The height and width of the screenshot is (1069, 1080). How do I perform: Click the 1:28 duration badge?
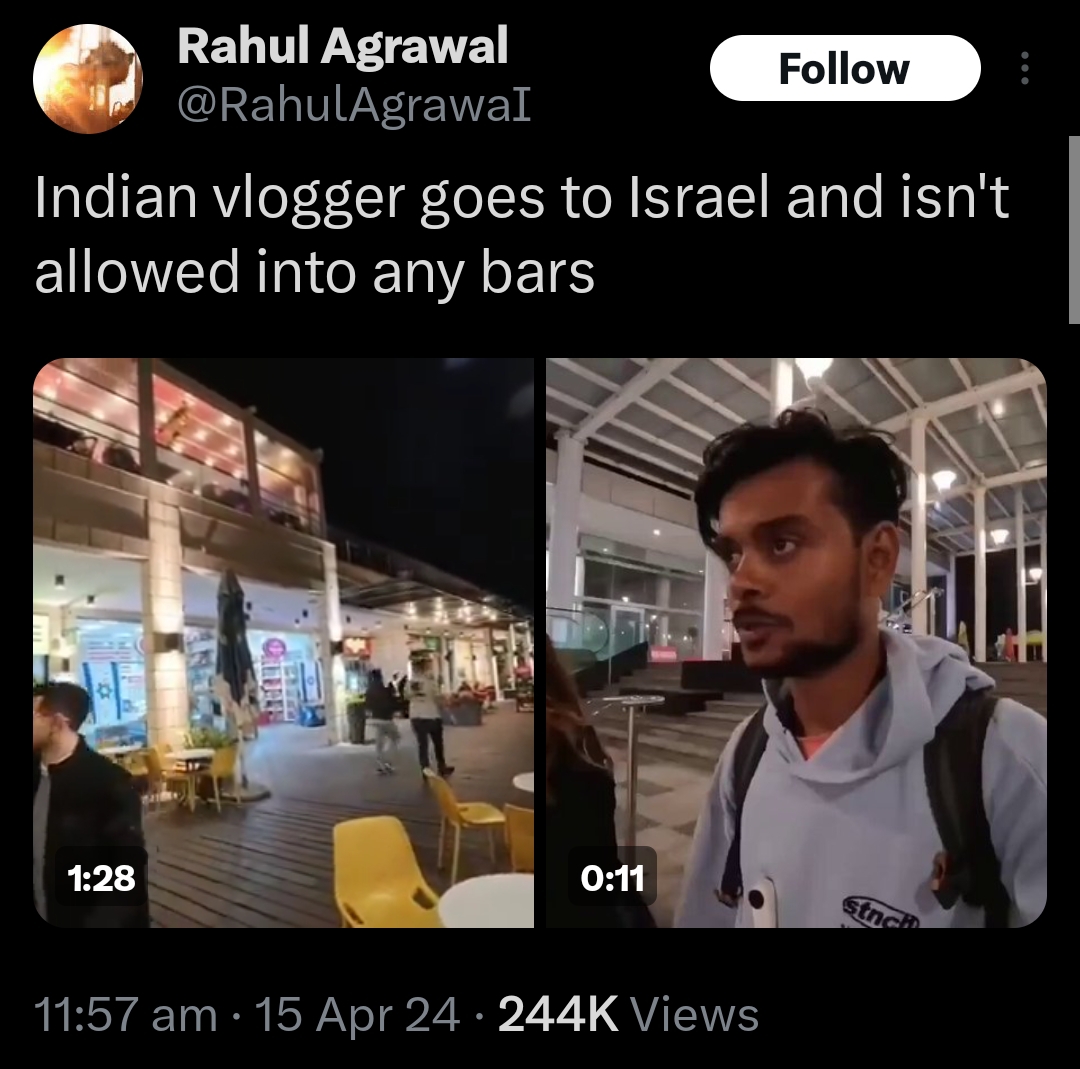(x=102, y=878)
